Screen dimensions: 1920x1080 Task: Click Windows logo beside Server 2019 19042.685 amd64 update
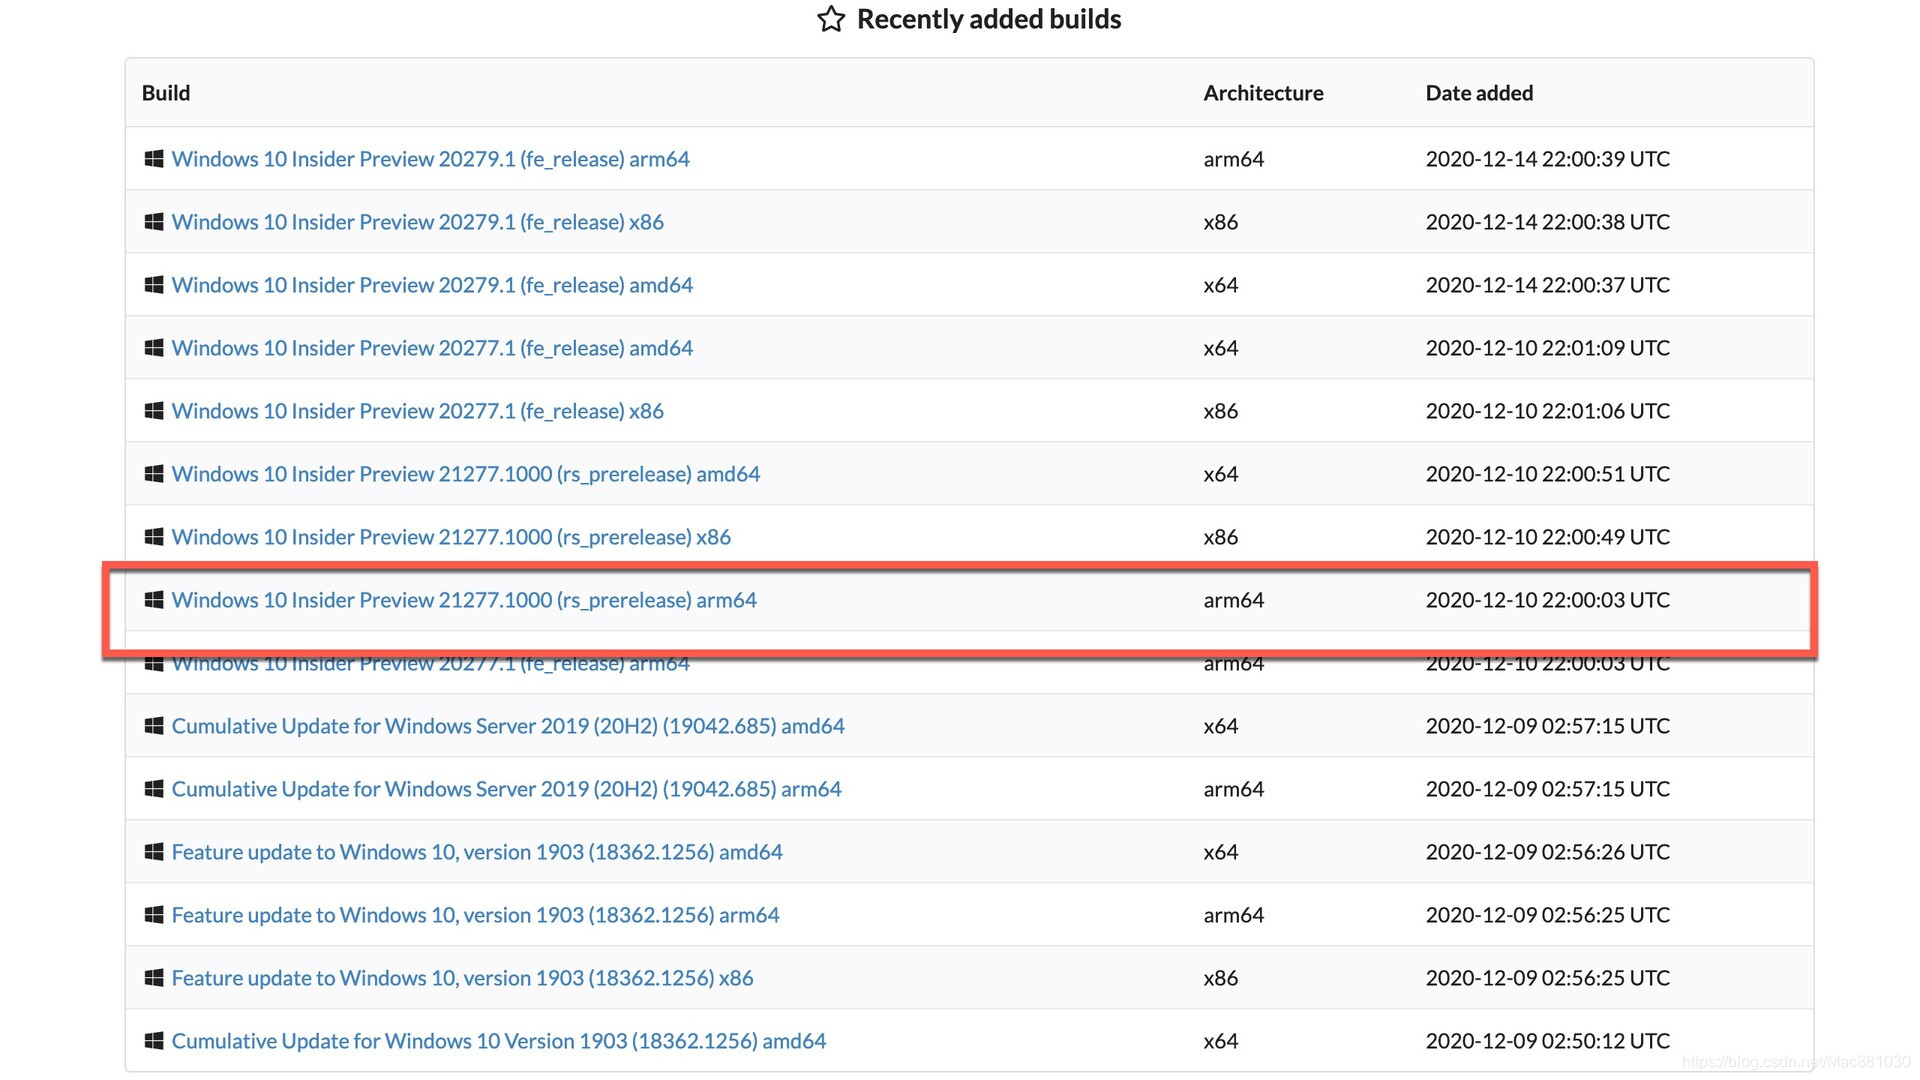[154, 726]
